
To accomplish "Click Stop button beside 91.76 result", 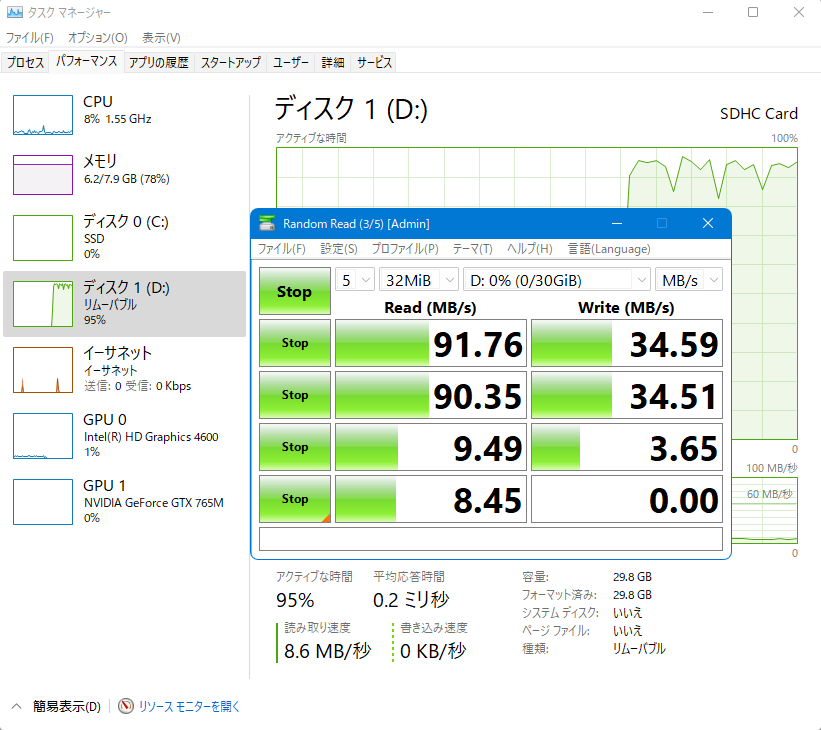I will click(x=295, y=343).
